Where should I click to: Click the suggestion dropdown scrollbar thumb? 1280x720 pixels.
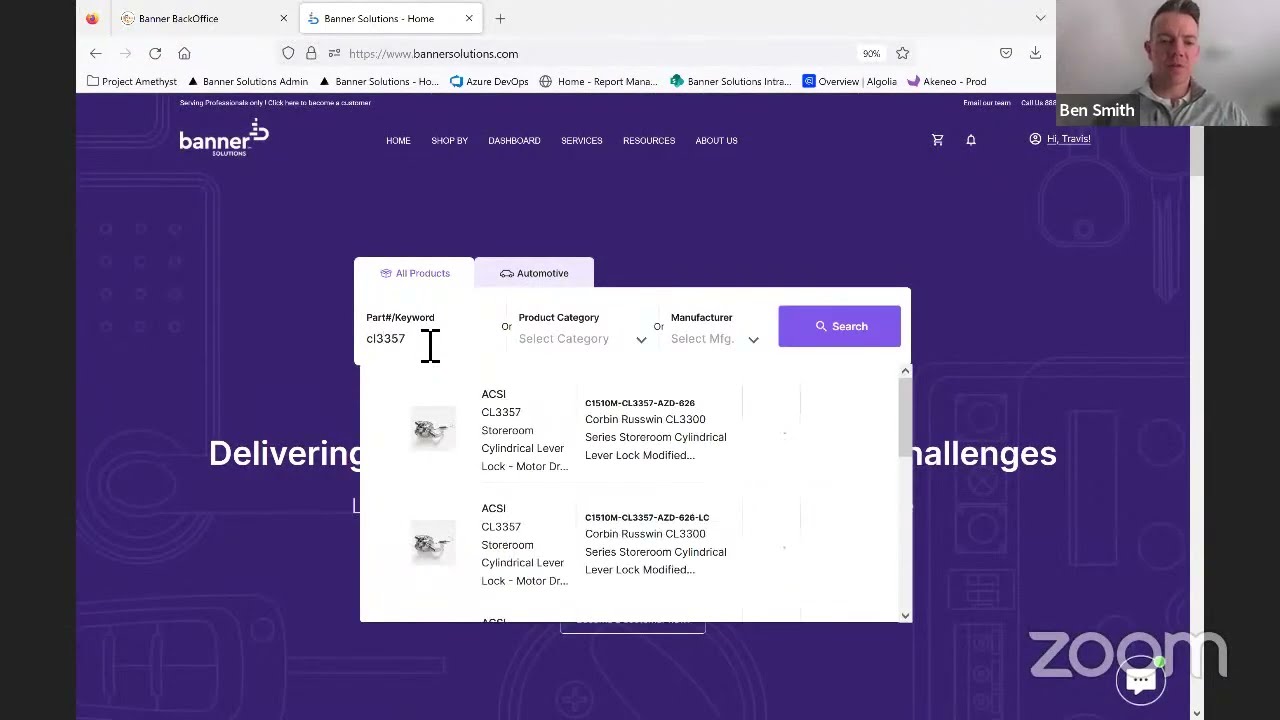[x=905, y=418]
